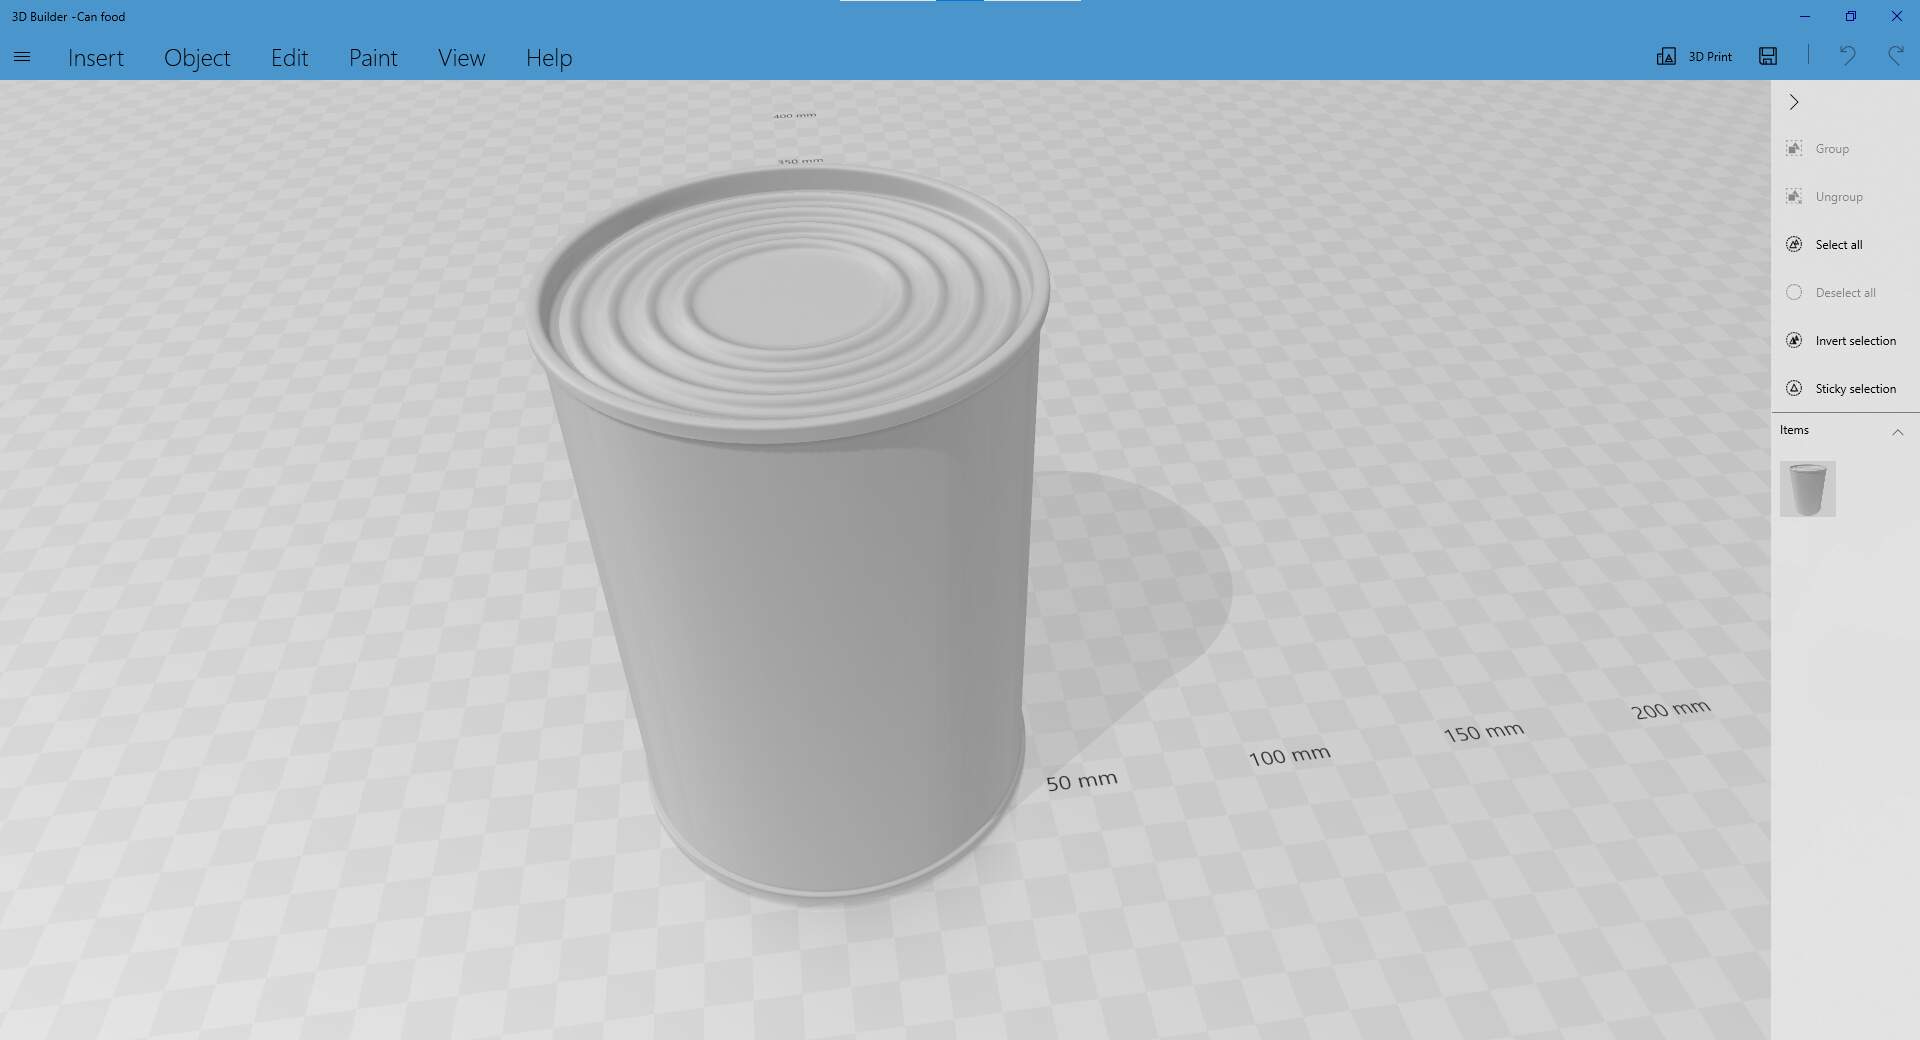Click the Help menu
Screen dimensions: 1920x1040
tap(549, 58)
